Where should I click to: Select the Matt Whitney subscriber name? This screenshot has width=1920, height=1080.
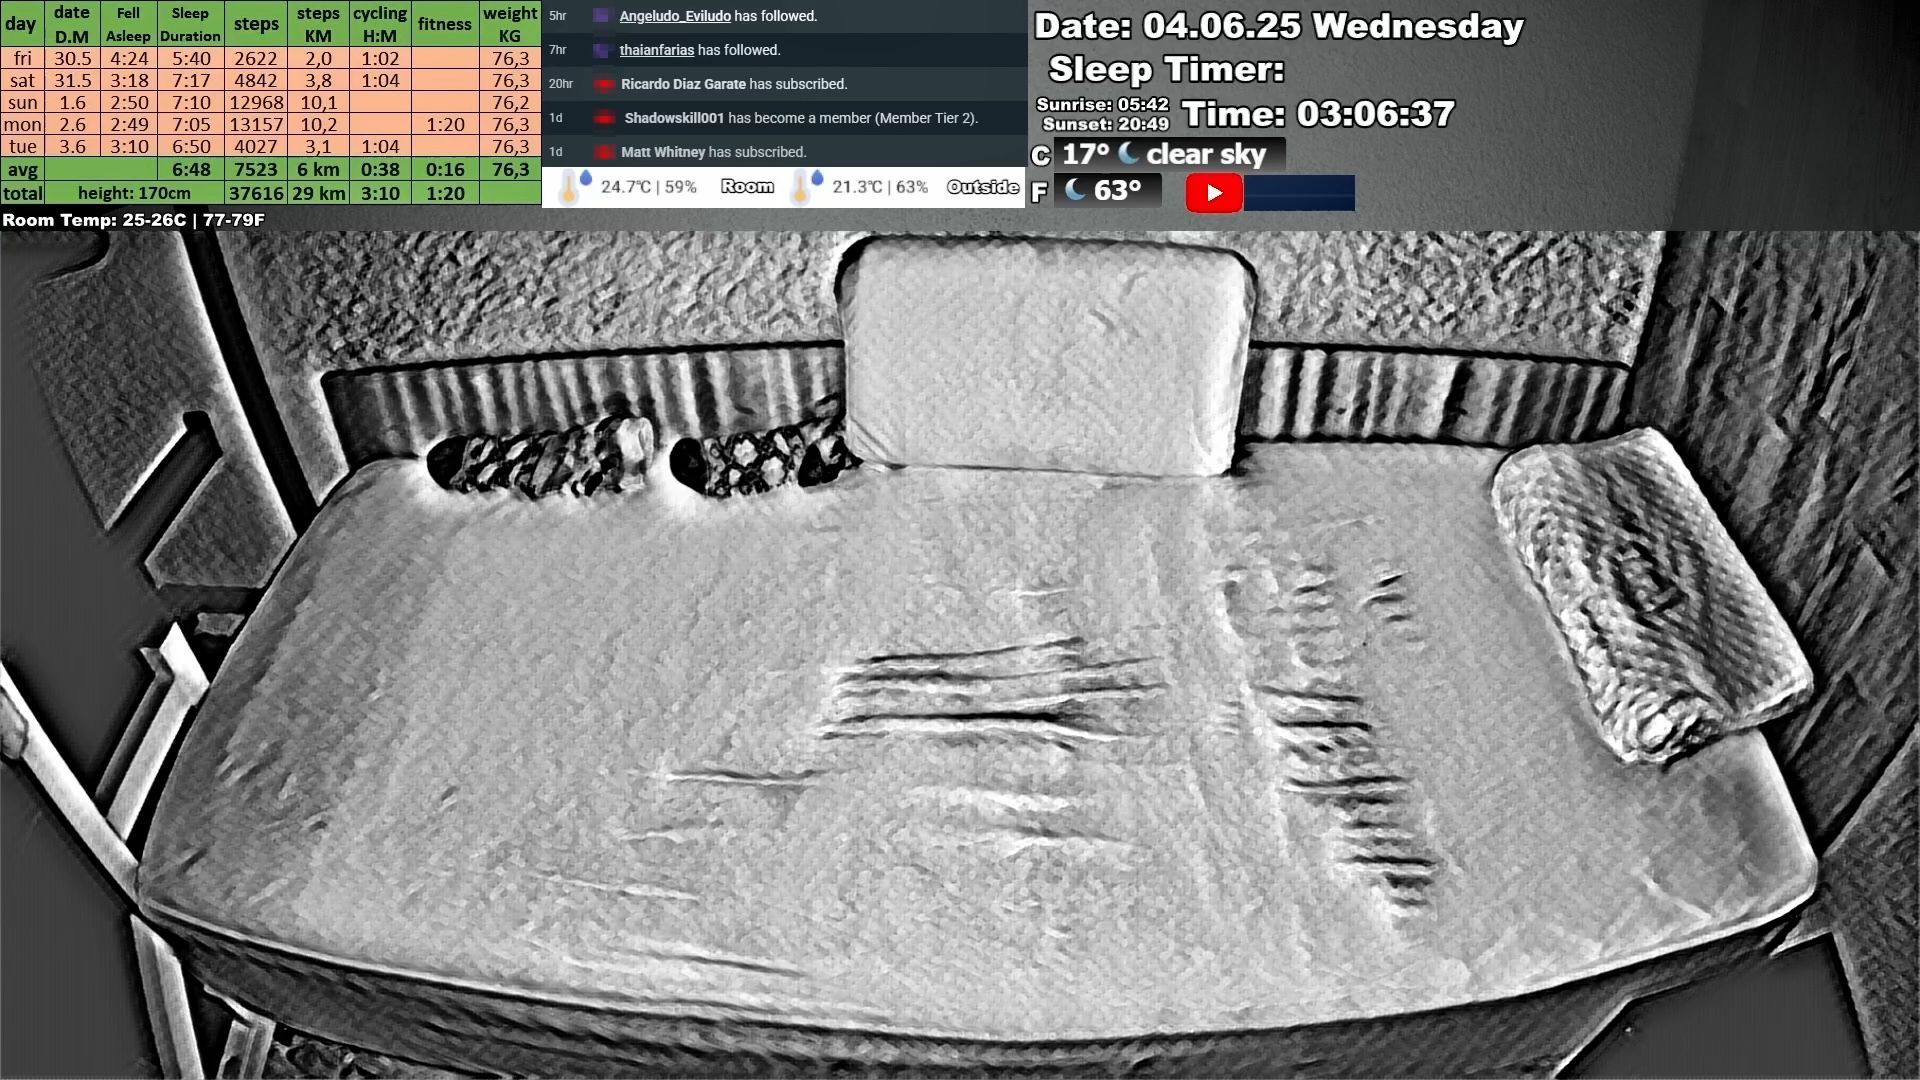663,152
